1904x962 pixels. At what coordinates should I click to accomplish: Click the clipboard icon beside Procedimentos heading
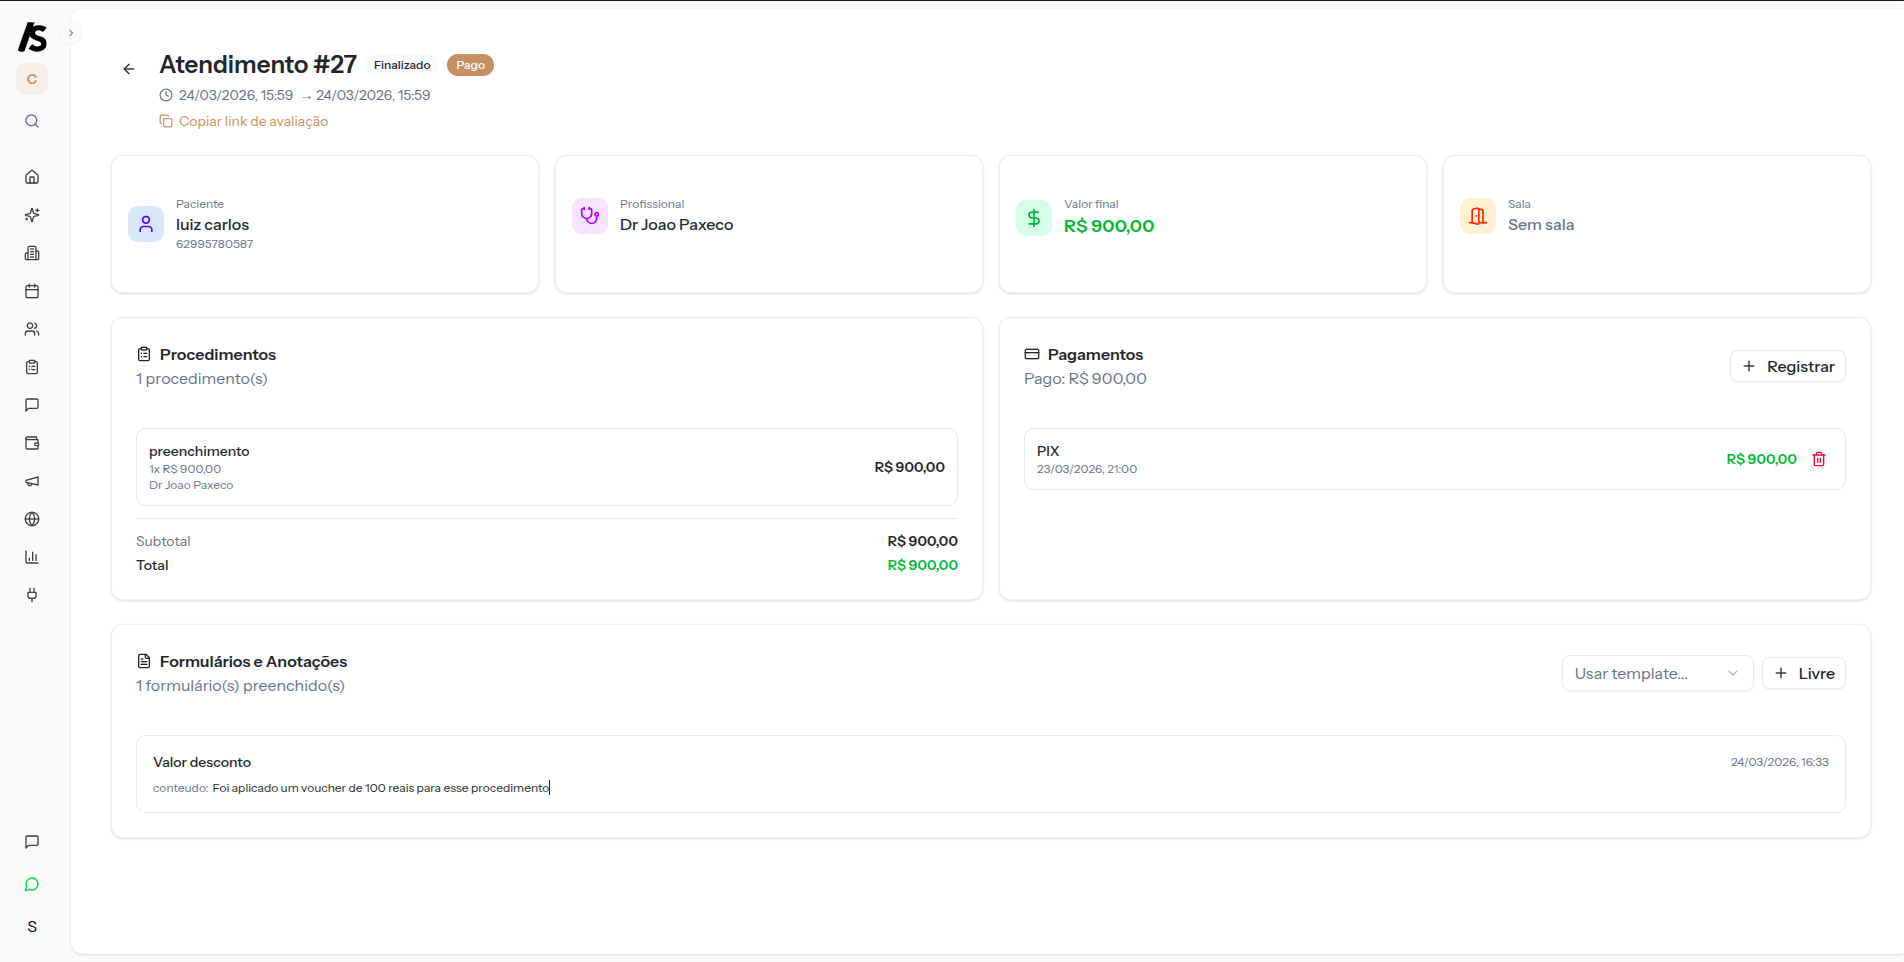click(144, 354)
